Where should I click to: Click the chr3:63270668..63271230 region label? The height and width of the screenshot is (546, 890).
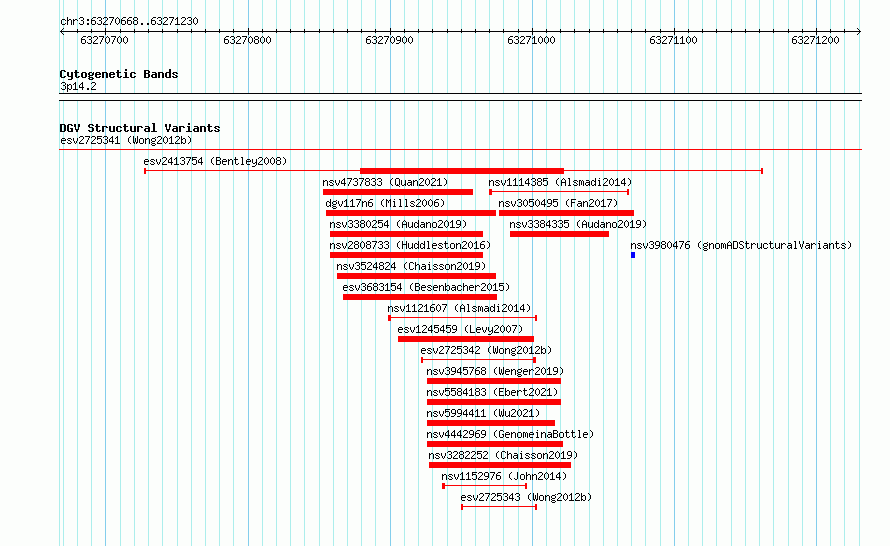tap(129, 22)
